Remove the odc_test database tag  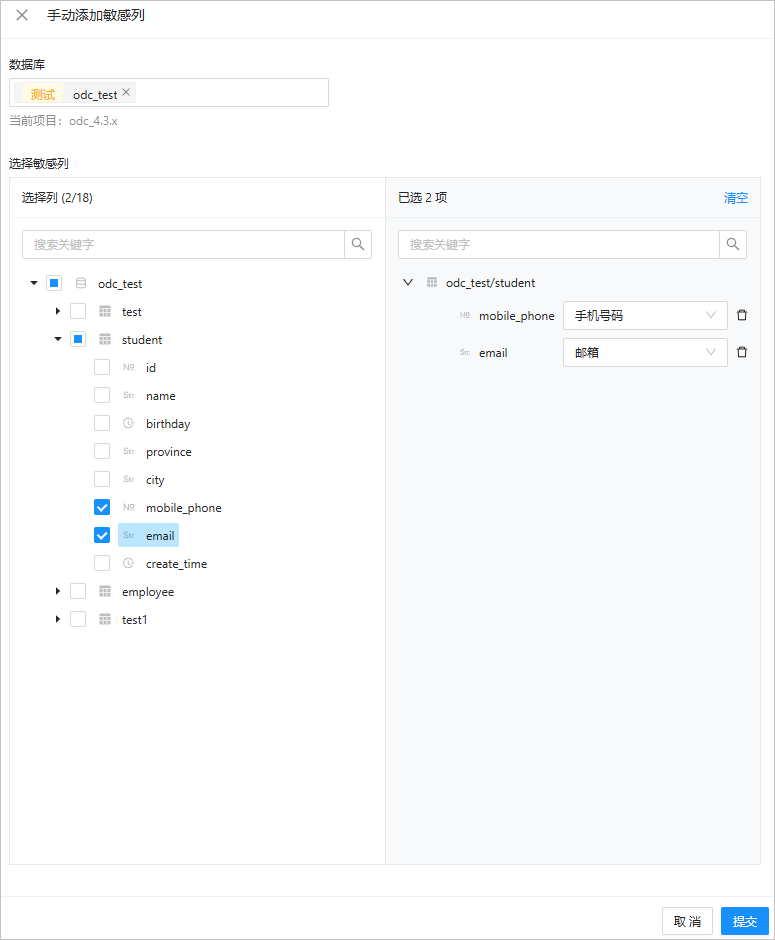tap(126, 92)
